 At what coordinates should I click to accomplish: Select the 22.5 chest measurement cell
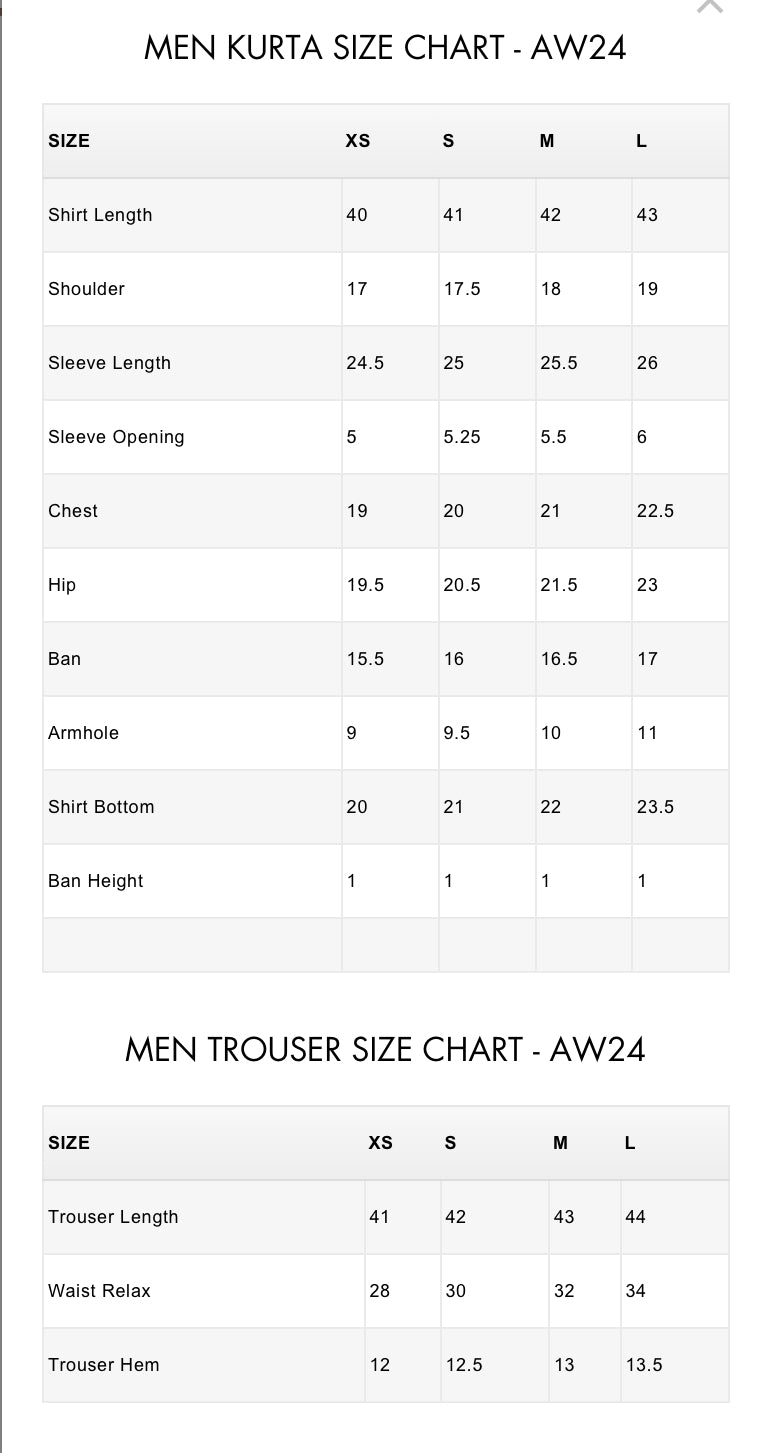click(x=655, y=511)
